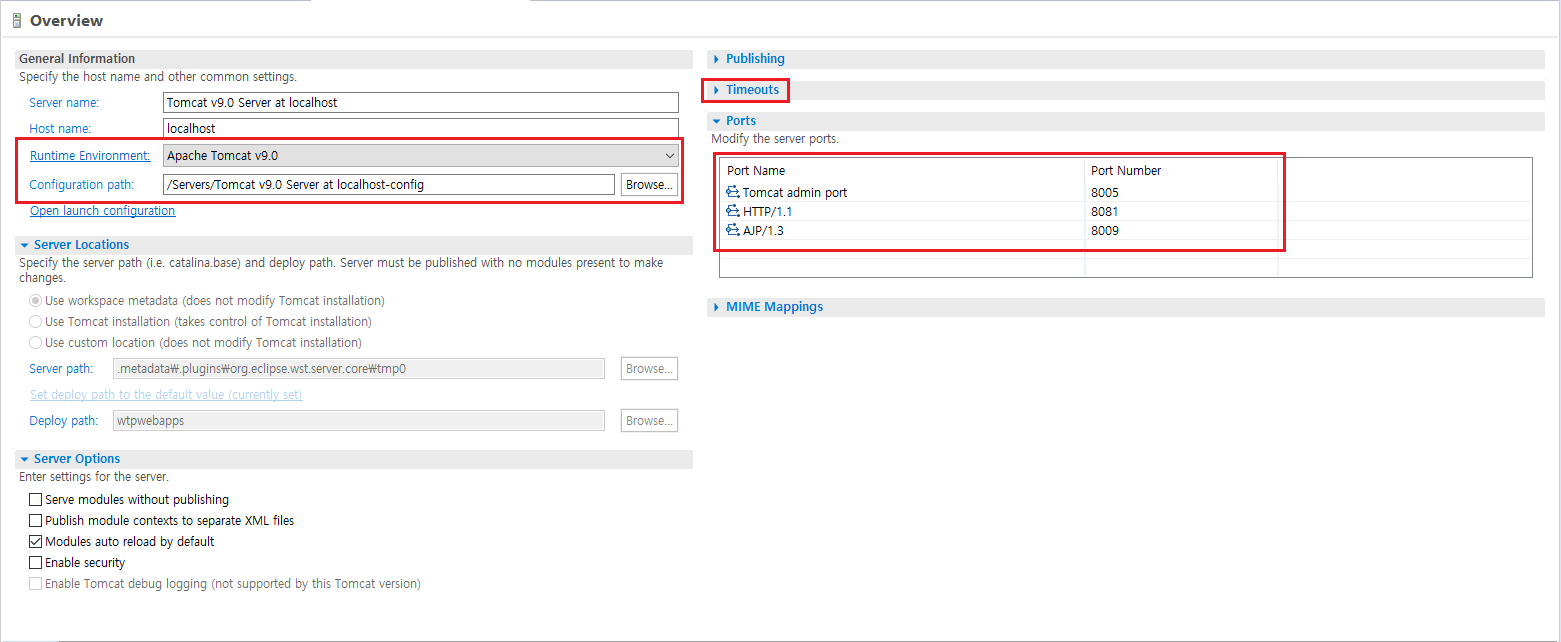Image resolution: width=1561 pixels, height=642 pixels.
Task: Click port number 8005
Action: coord(1105,192)
